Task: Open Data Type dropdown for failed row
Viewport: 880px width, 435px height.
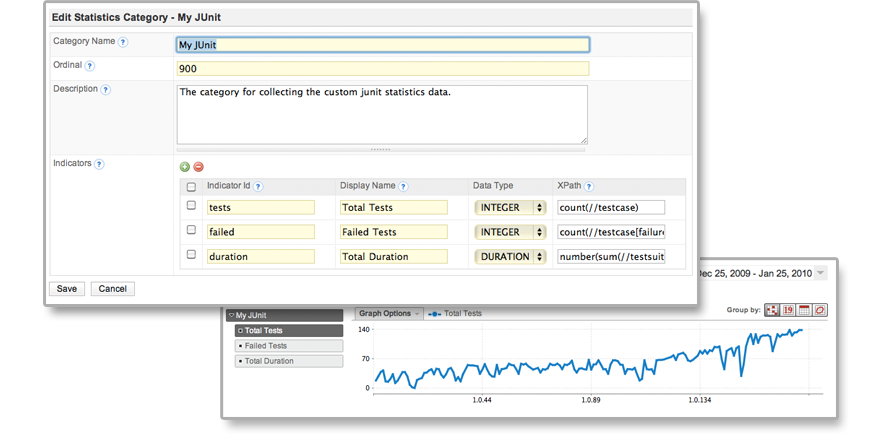Action: 510,232
